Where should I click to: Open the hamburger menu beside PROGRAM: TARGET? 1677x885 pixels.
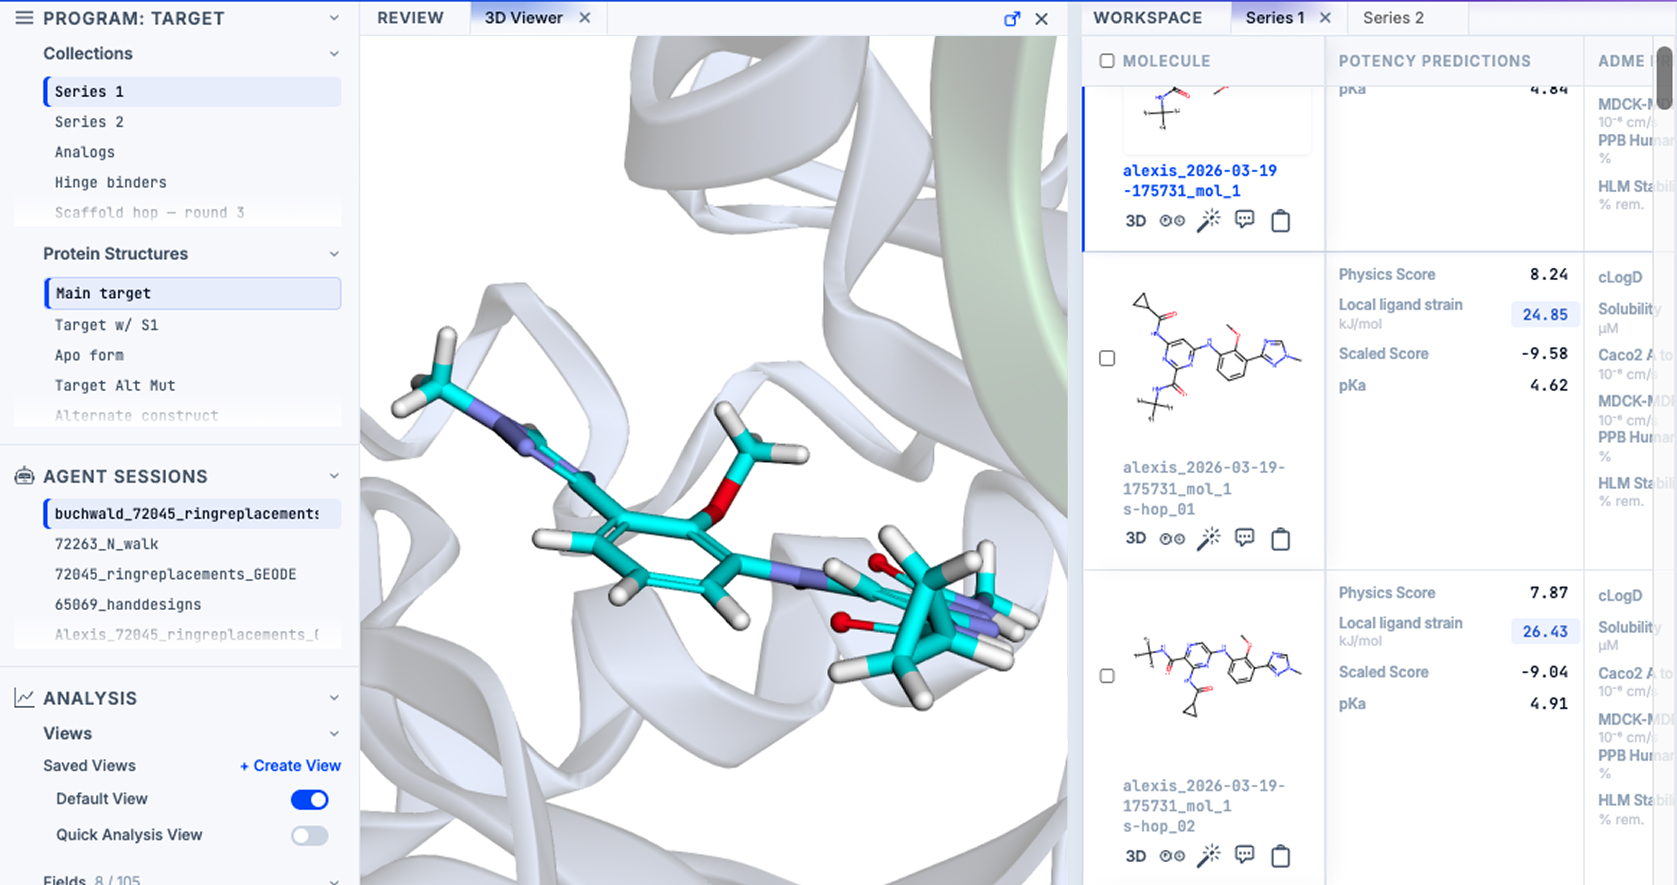pyautogui.click(x=24, y=18)
